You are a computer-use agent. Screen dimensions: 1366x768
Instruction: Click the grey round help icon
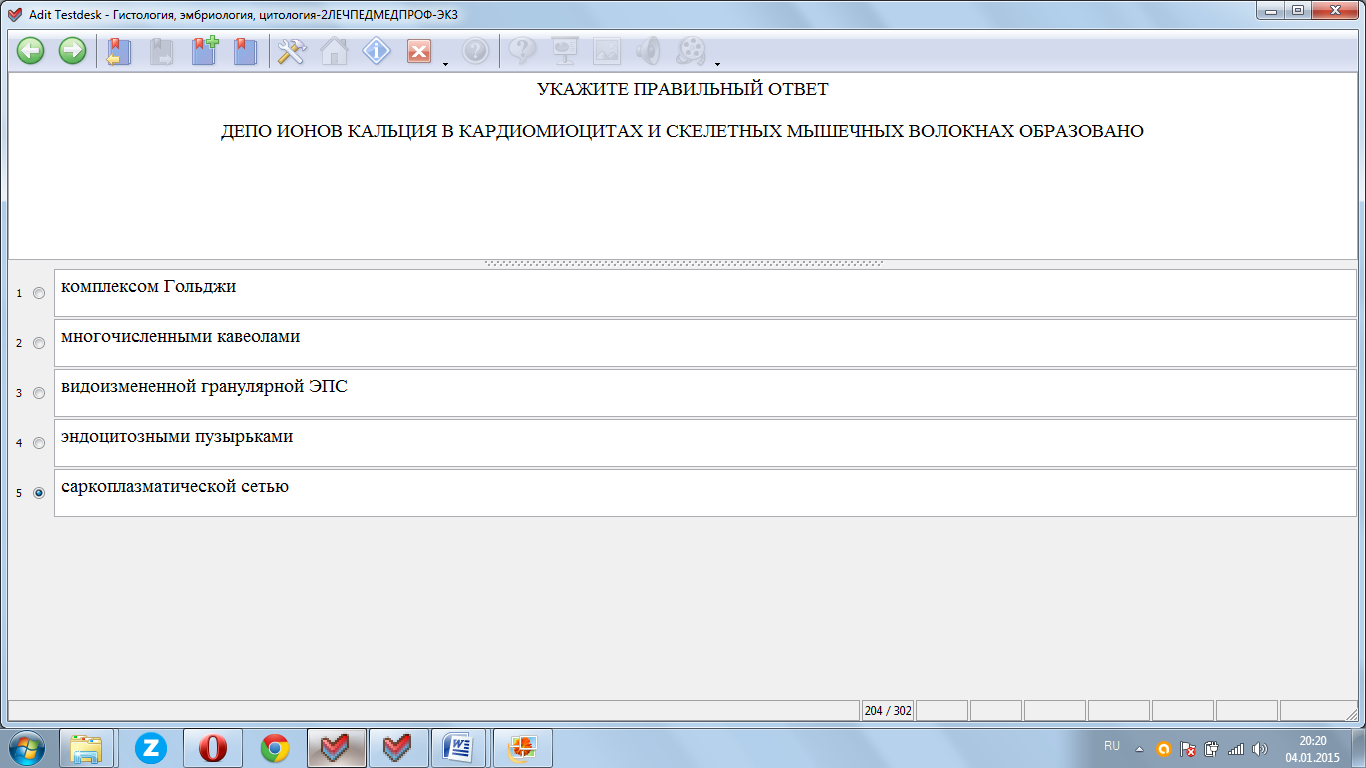pos(476,51)
